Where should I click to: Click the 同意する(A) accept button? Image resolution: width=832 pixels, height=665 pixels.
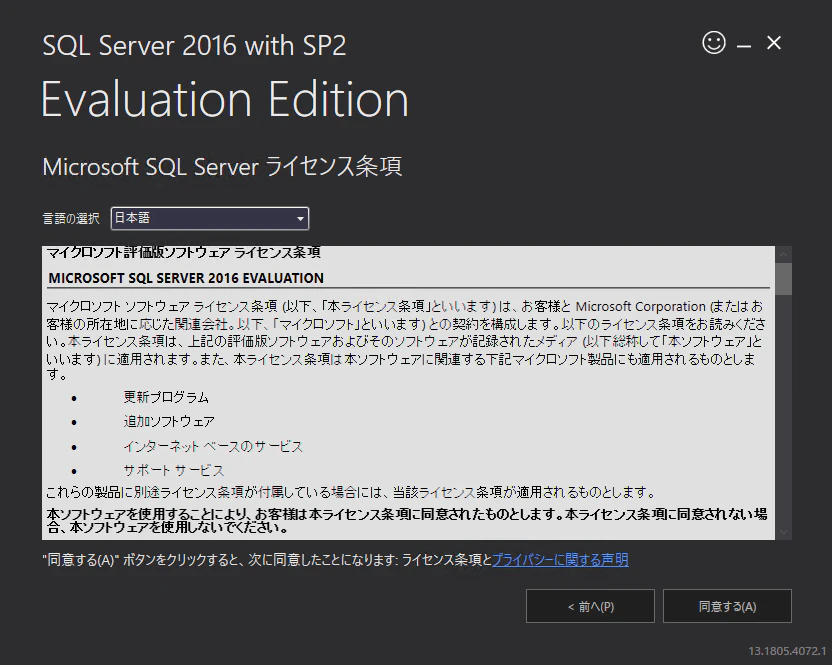[727, 606]
